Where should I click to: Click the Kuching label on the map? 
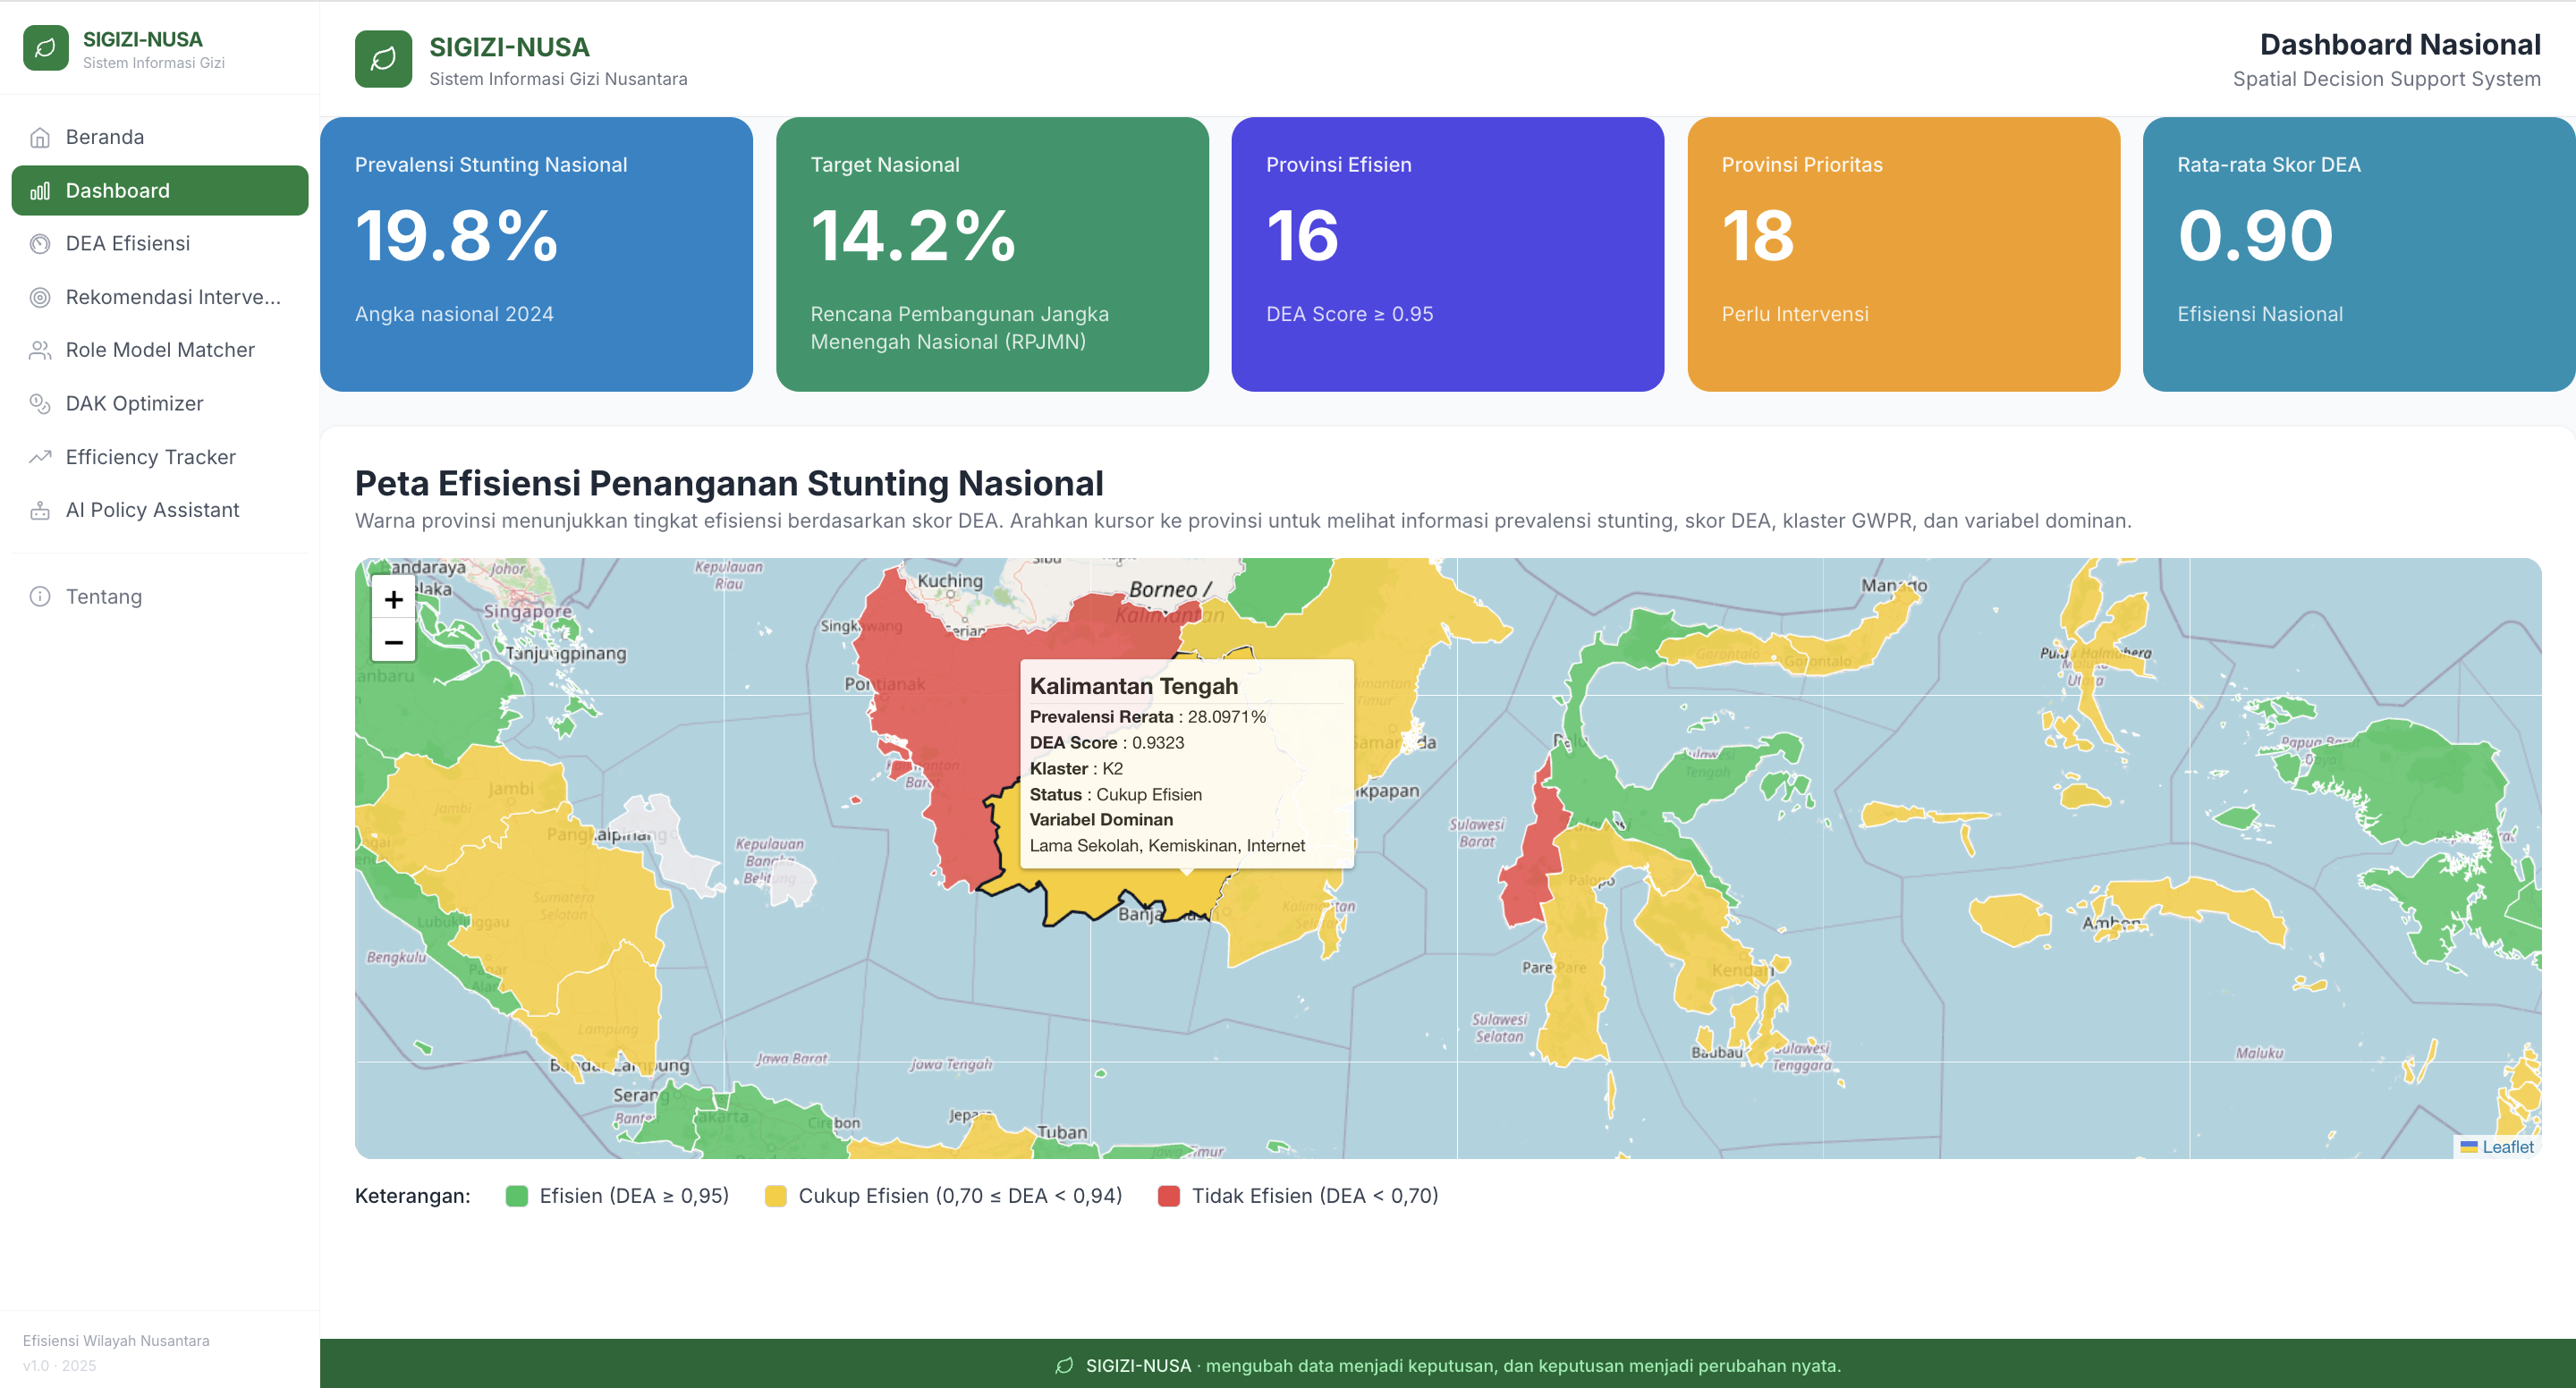(950, 581)
